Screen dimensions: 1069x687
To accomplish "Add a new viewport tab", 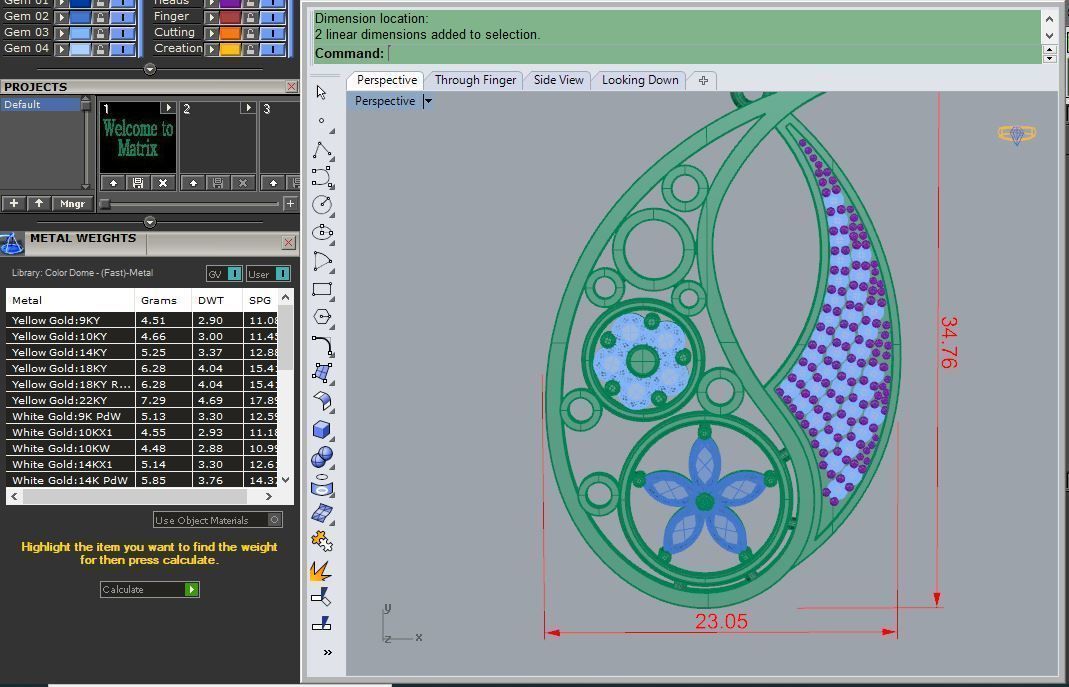I will point(703,80).
